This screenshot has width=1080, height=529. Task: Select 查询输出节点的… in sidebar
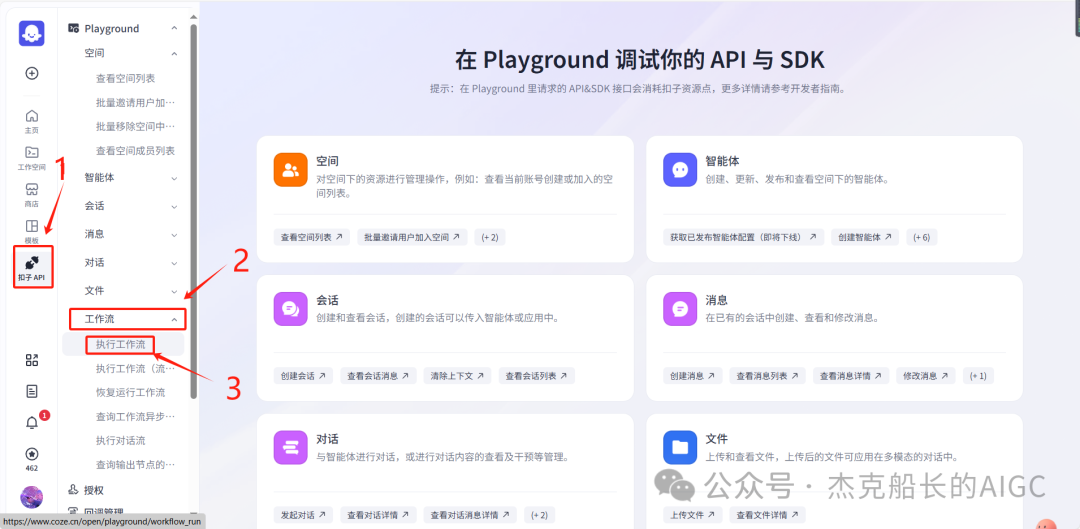pyautogui.click(x=136, y=465)
